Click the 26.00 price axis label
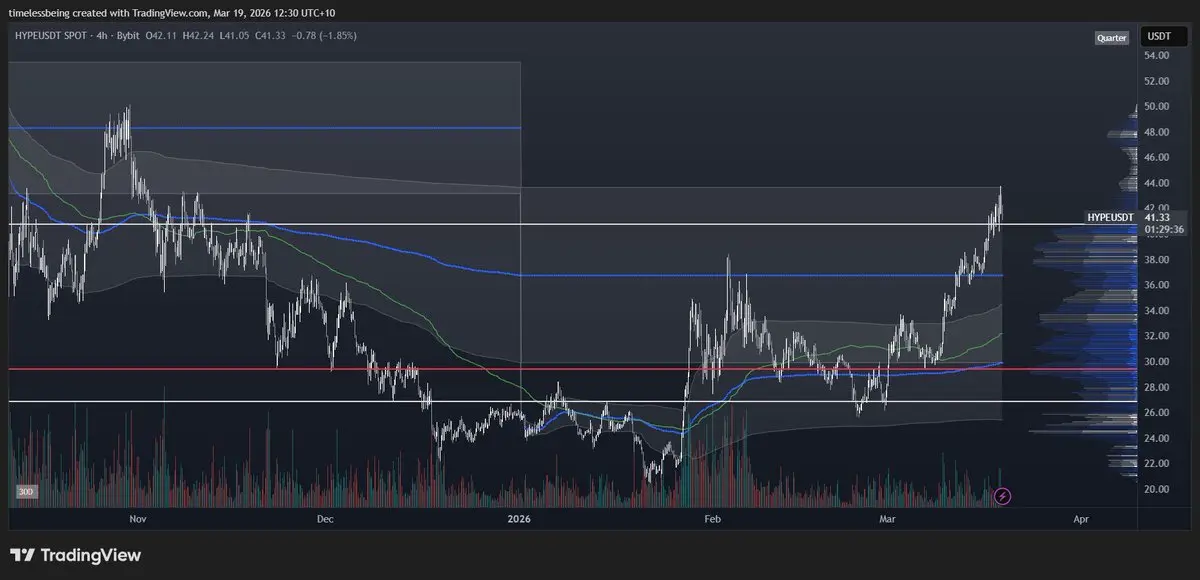1200x580 pixels. 1157,412
